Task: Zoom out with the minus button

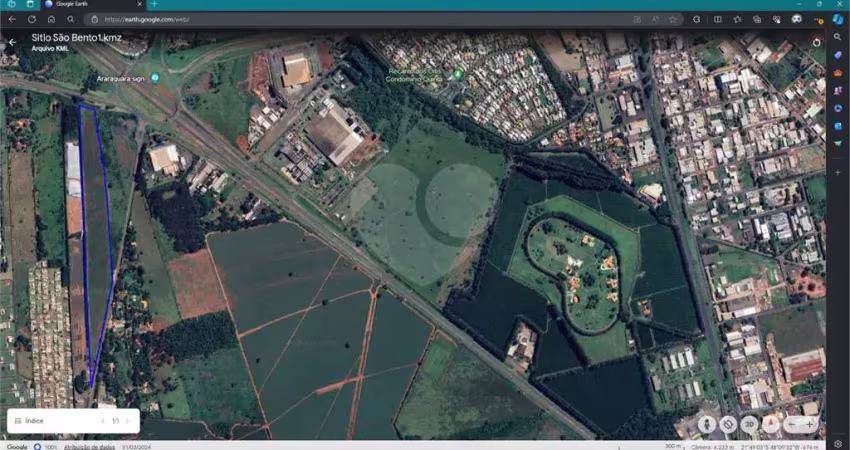Action: [x=794, y=424]
